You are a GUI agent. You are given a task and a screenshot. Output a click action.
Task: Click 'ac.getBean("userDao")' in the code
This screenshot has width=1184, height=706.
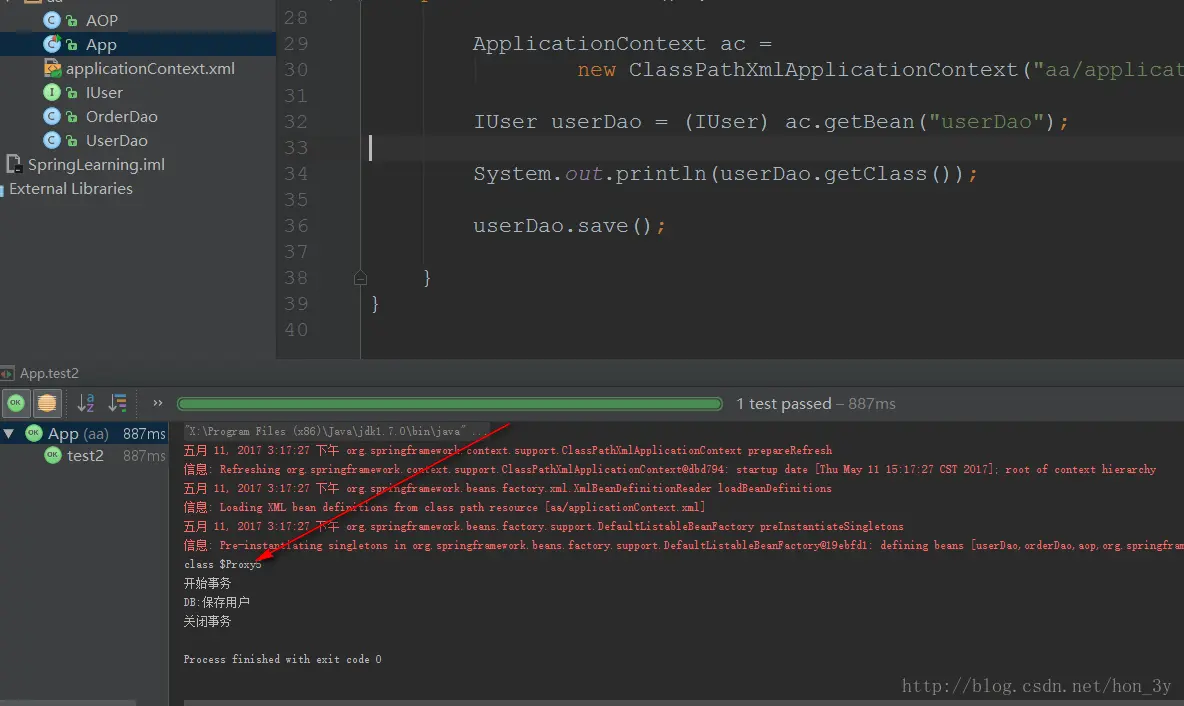click(x=920, y=122)
